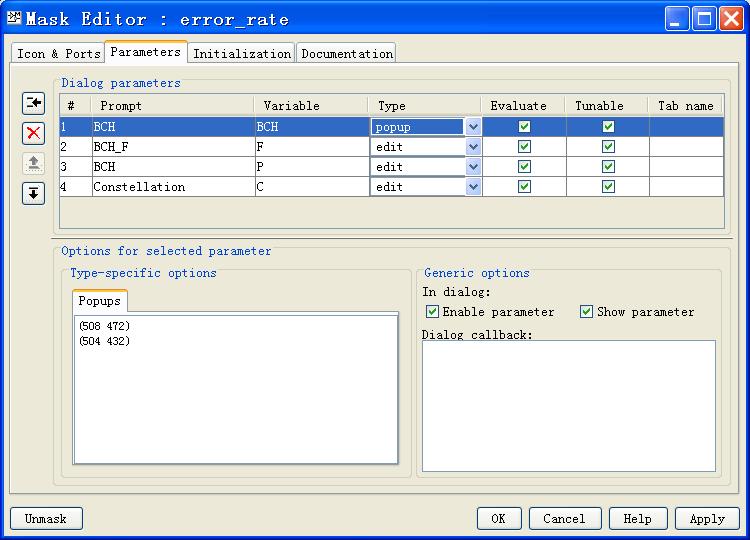Click the Popups list text box
The height and width of the screenshot is (540, 750).
coord(236,389)
